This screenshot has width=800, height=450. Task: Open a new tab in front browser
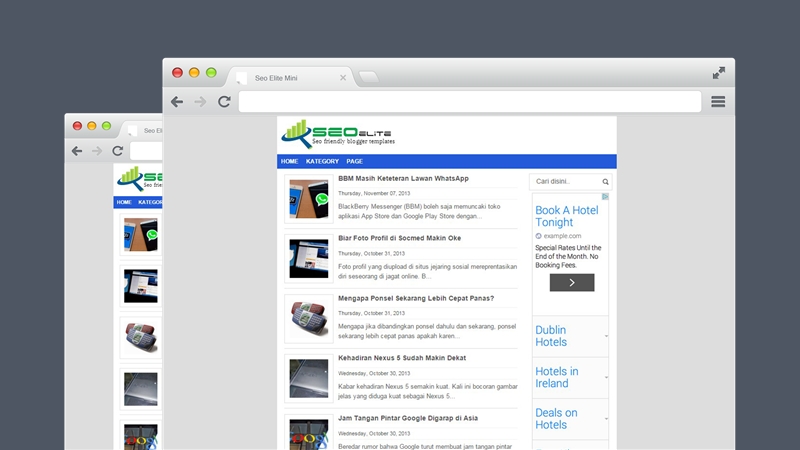click(x=369, y=77)
